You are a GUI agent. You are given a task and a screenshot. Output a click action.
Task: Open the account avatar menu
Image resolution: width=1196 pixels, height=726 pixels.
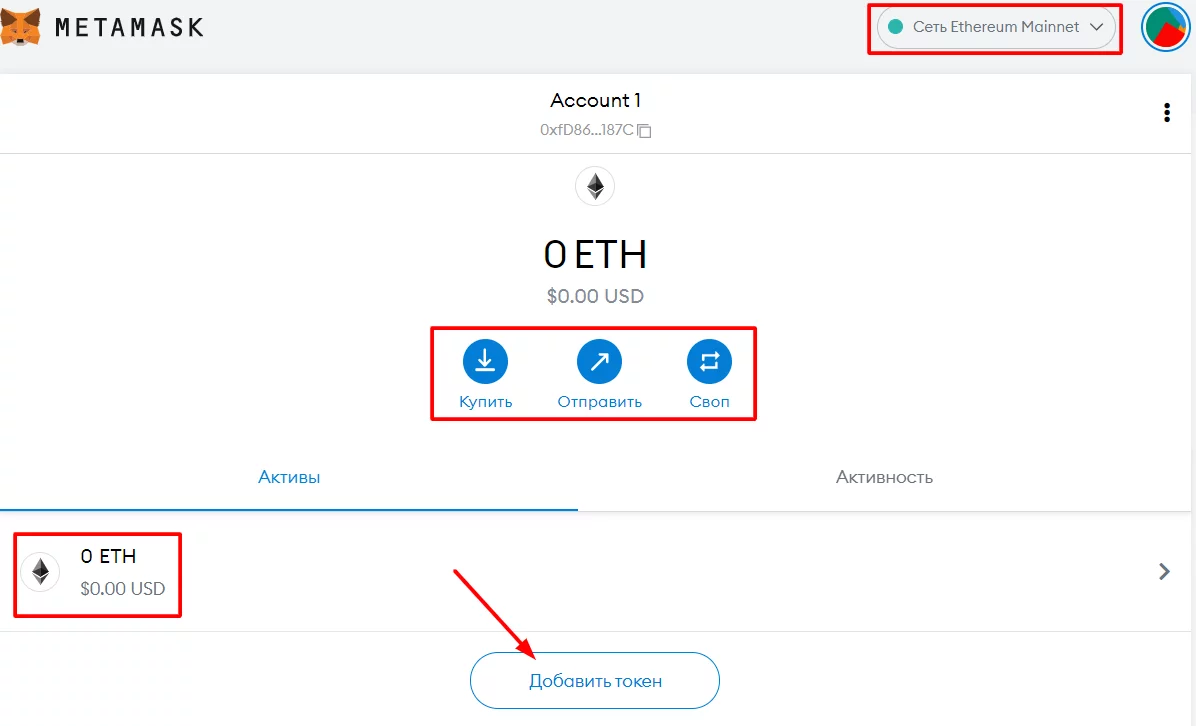click(x=1164, y=27)
